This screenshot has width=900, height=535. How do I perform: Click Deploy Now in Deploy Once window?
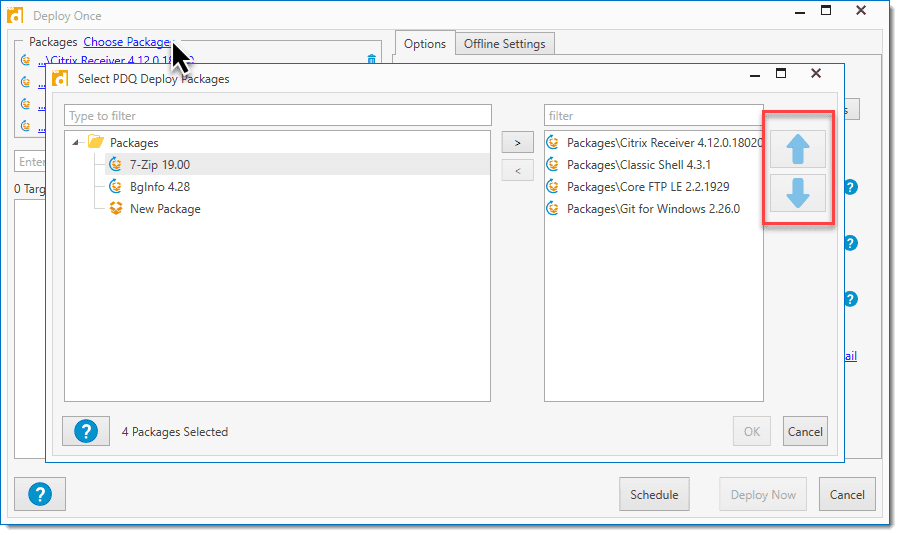pos(763,494)
